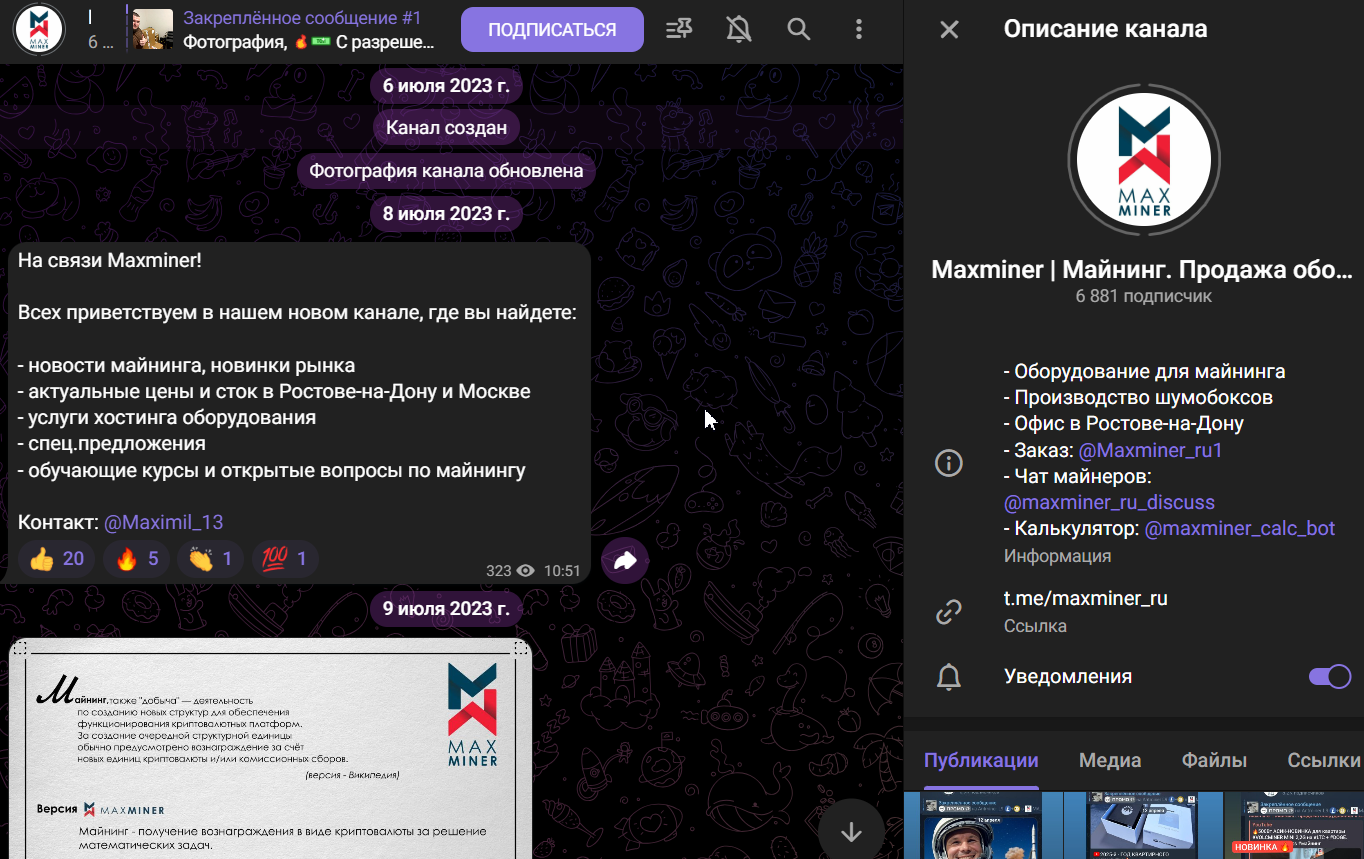
Task: Open the Maxminer channel avatar in header
Action: pyautogui.click(x=39, y=29)
